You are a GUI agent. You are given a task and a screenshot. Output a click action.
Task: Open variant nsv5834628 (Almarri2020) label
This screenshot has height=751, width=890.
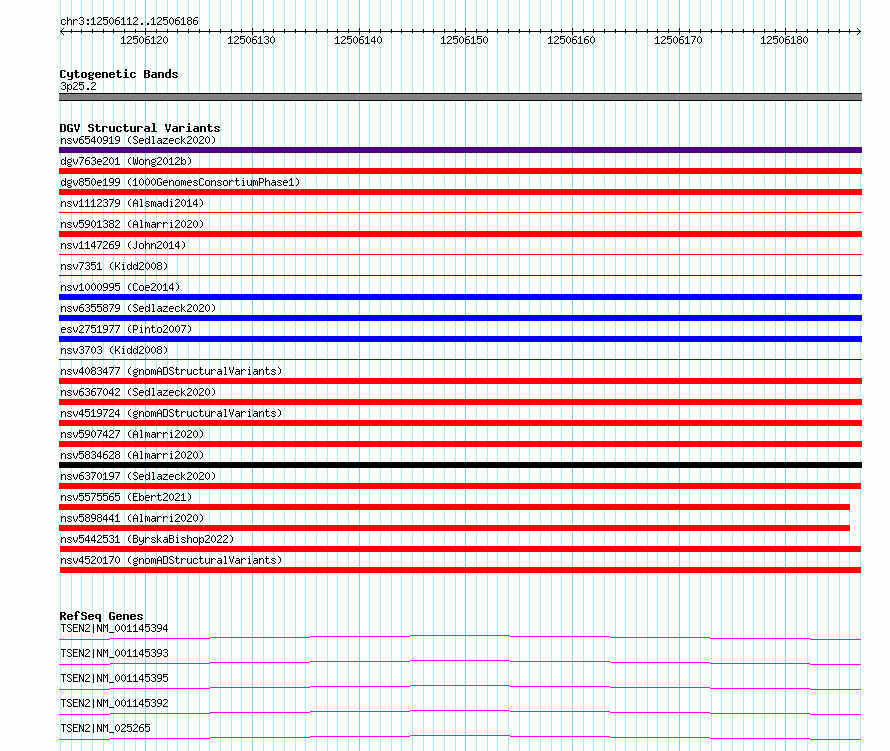132,455
